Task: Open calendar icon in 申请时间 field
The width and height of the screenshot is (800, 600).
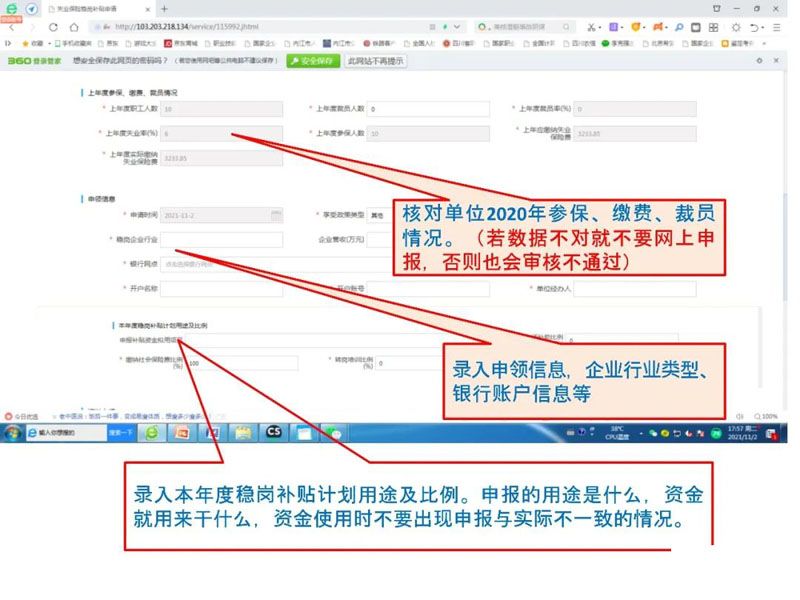Action: [276, 215]
